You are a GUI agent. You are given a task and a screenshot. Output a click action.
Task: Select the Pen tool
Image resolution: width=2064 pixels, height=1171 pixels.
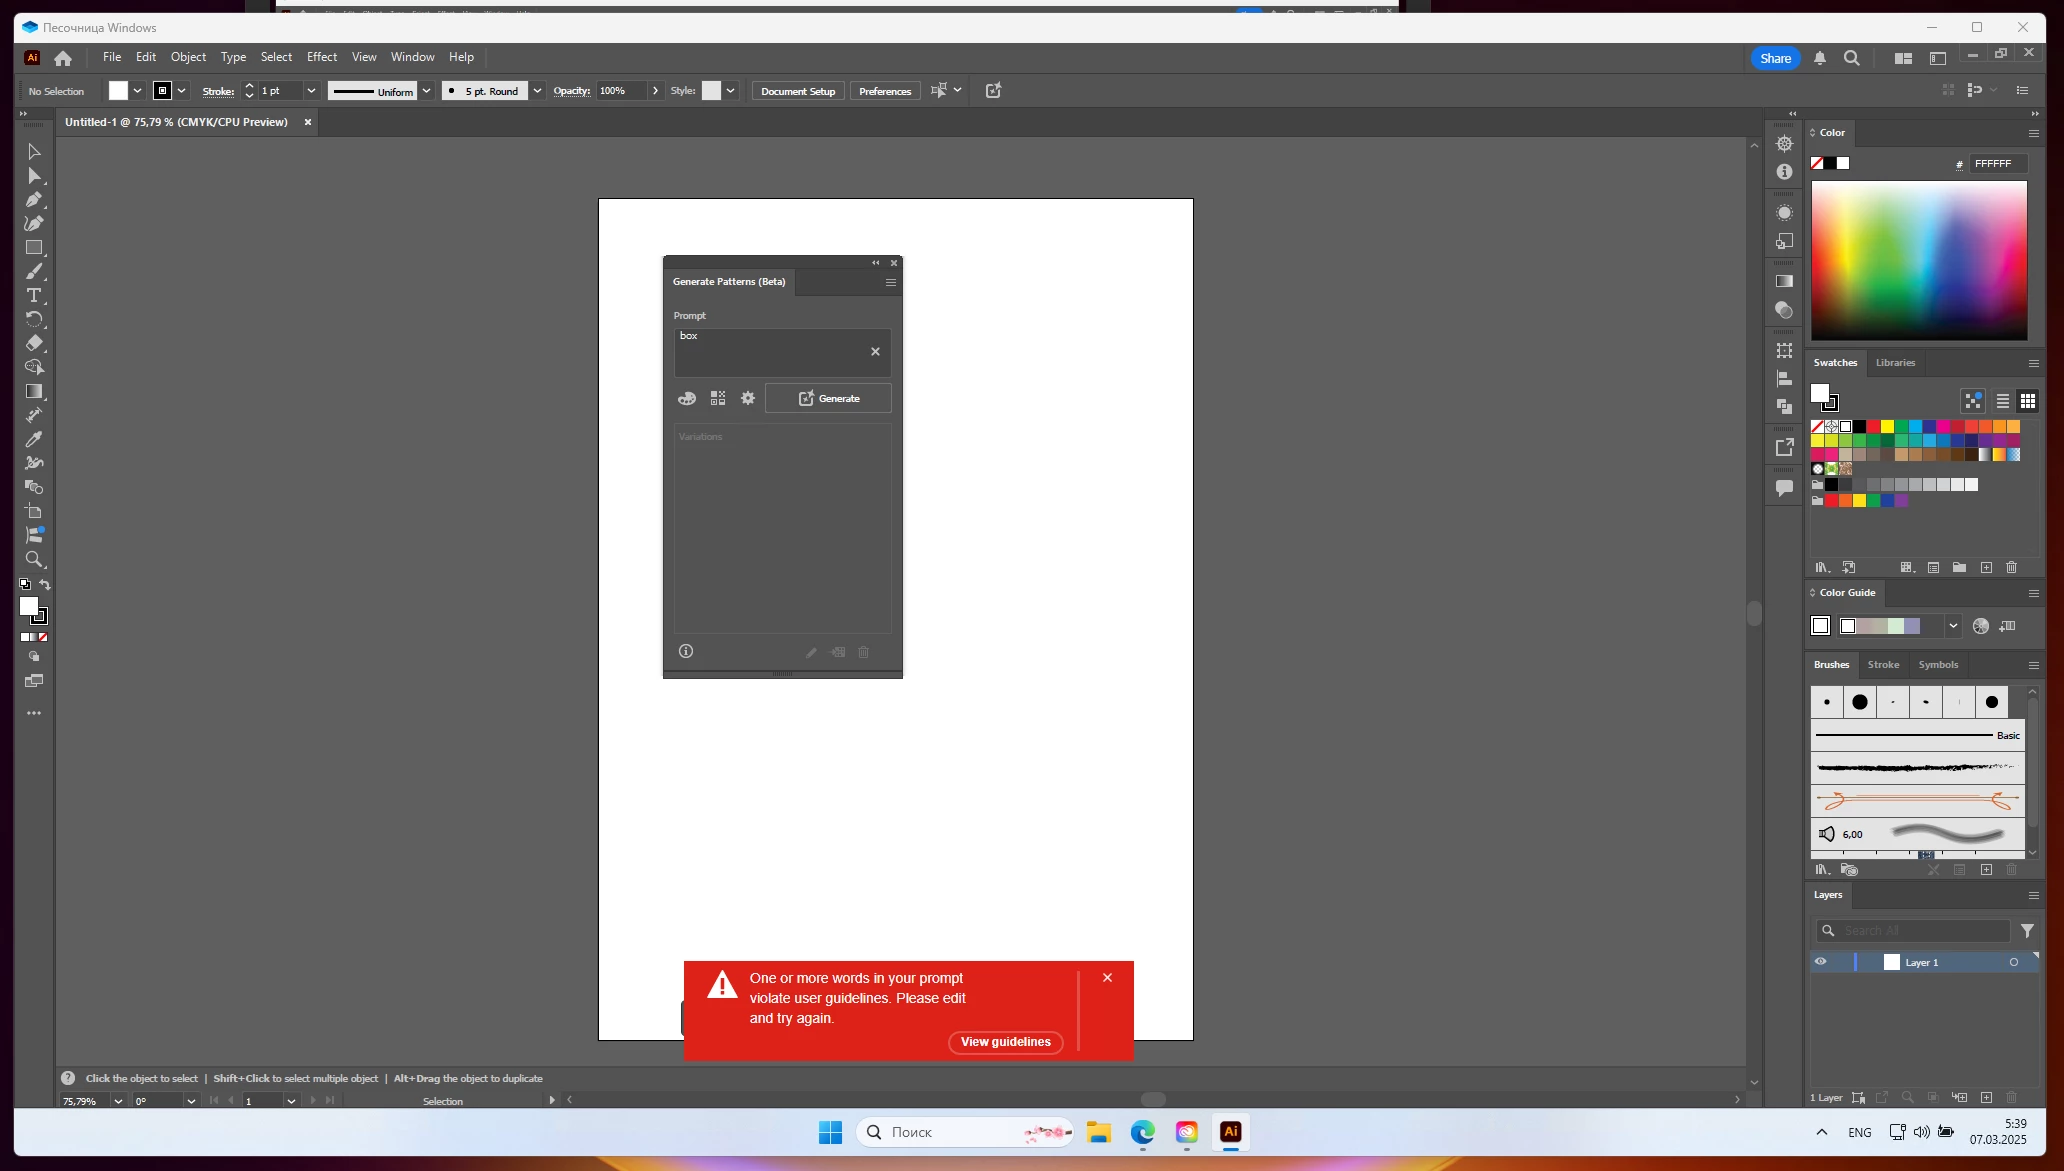34,199
